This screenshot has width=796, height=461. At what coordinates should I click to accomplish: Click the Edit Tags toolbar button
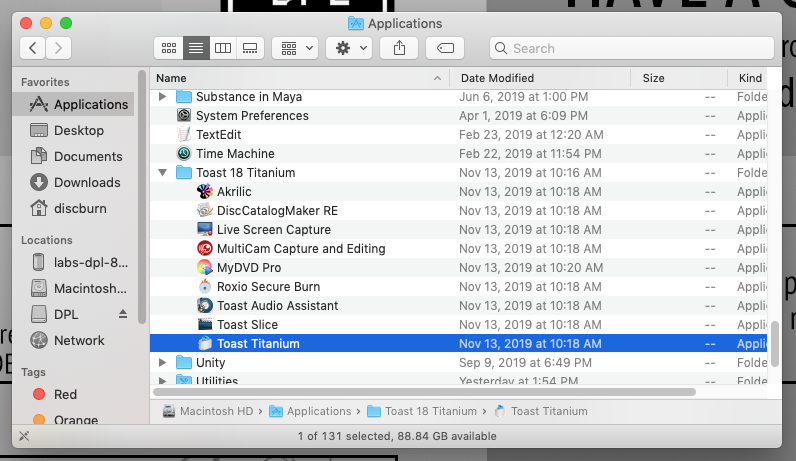tap(445, 48)
